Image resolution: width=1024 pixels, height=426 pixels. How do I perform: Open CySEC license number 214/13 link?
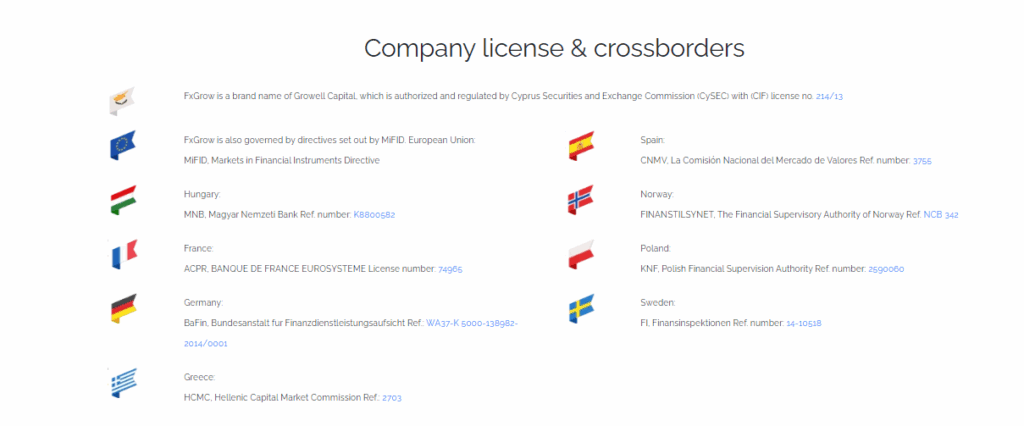[x=830, y=96]
